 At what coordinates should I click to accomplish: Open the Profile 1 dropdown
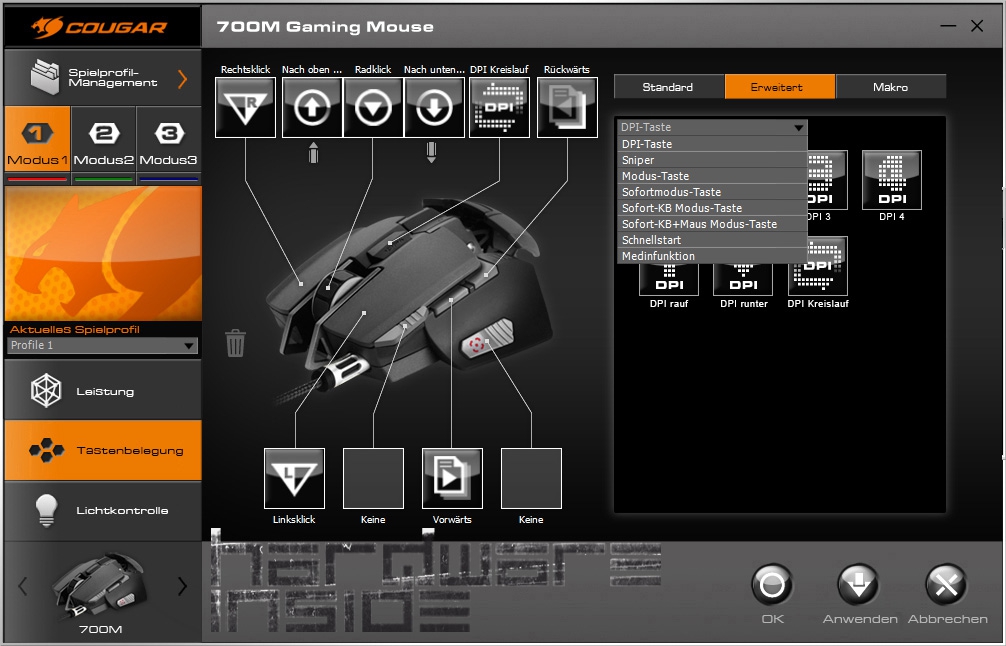(102, 346)
